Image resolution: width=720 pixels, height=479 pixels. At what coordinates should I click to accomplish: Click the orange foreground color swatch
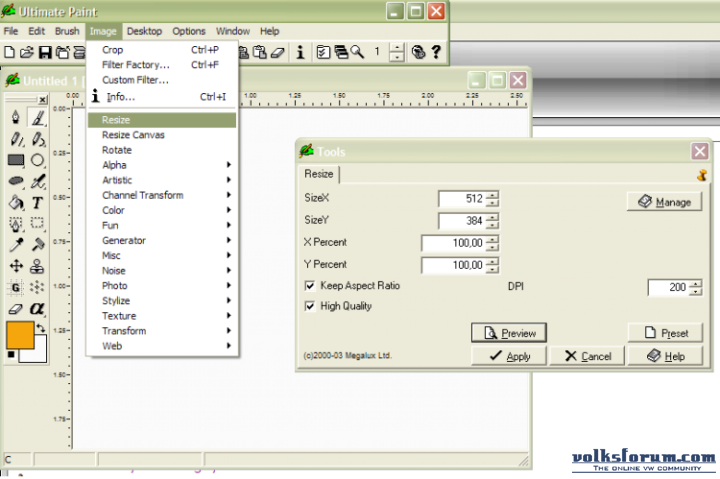pyautogui.click(x=20, y=335)
